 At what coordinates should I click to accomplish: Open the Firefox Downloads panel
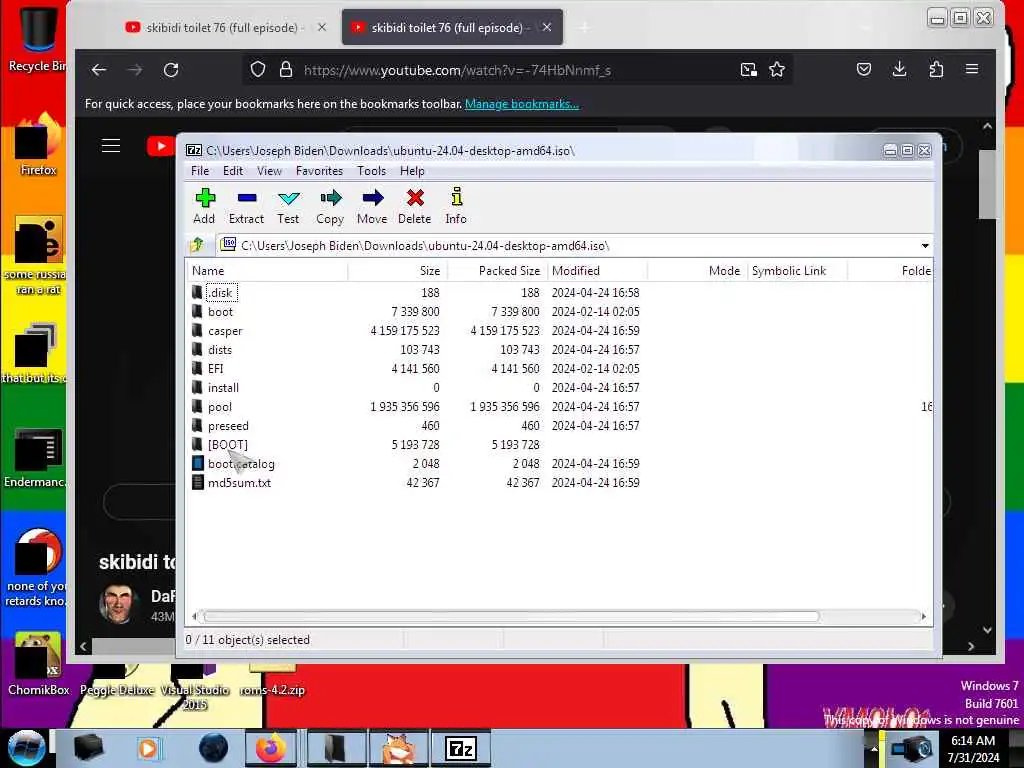(899, 69)
